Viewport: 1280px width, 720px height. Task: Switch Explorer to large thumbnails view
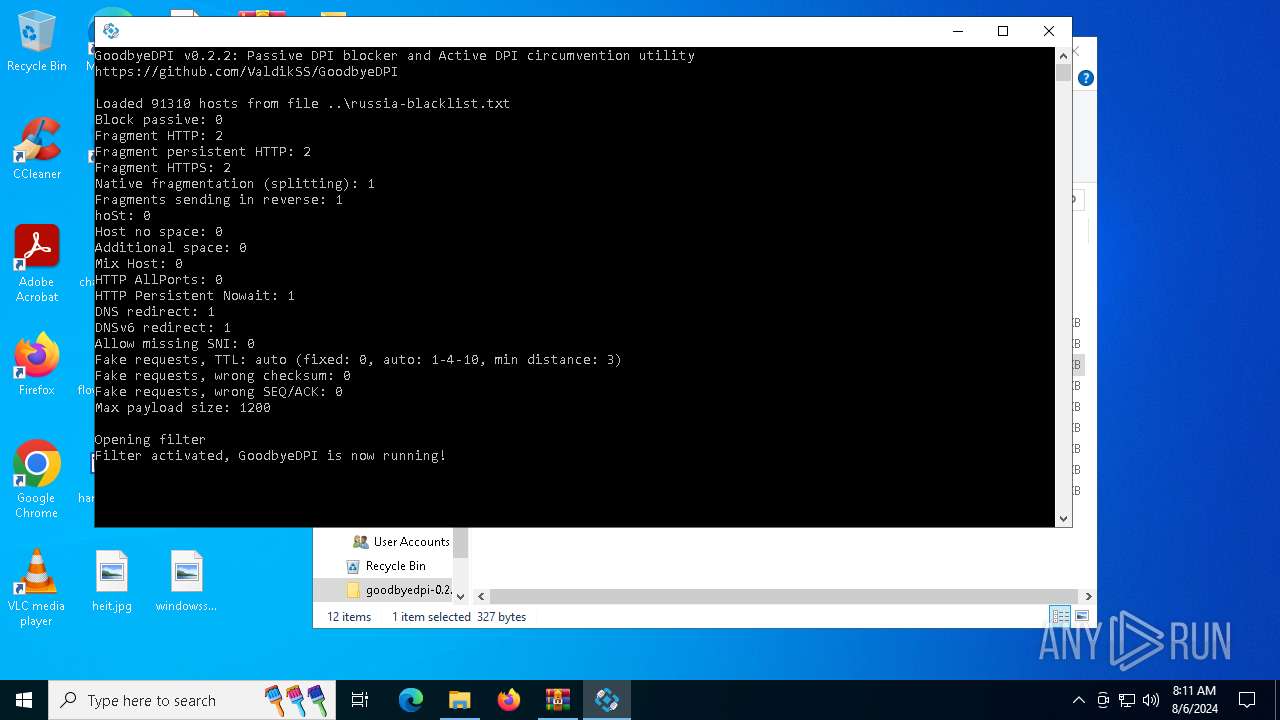(1081, 616)
